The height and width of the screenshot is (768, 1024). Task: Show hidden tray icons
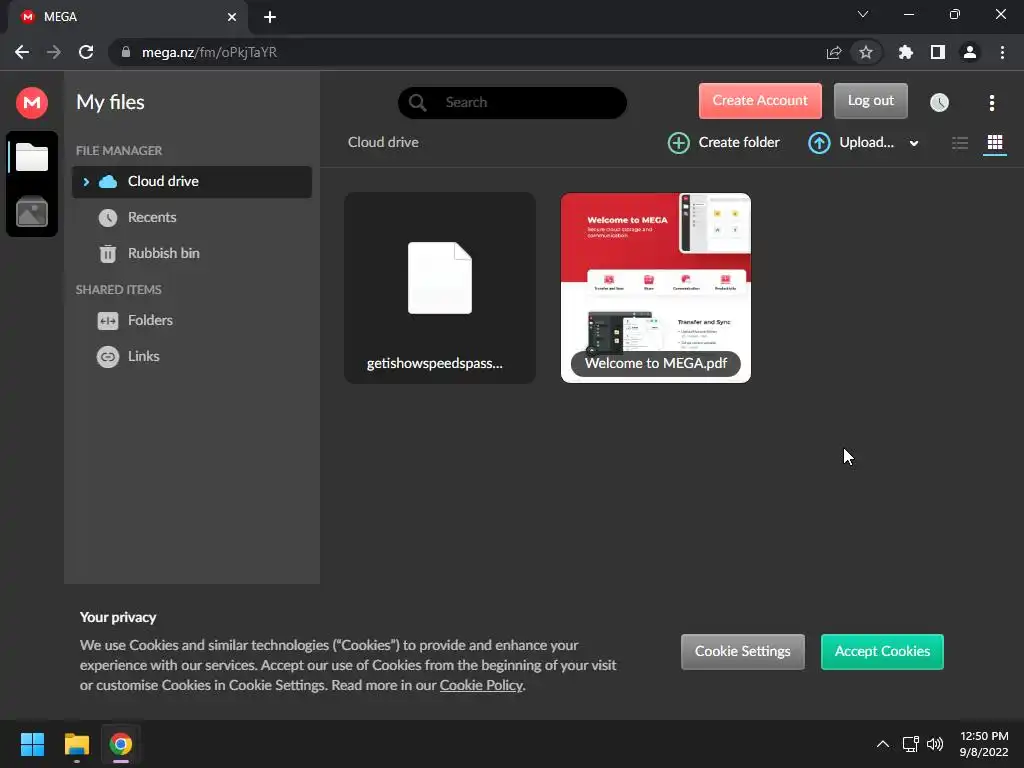tap(882, 744)
